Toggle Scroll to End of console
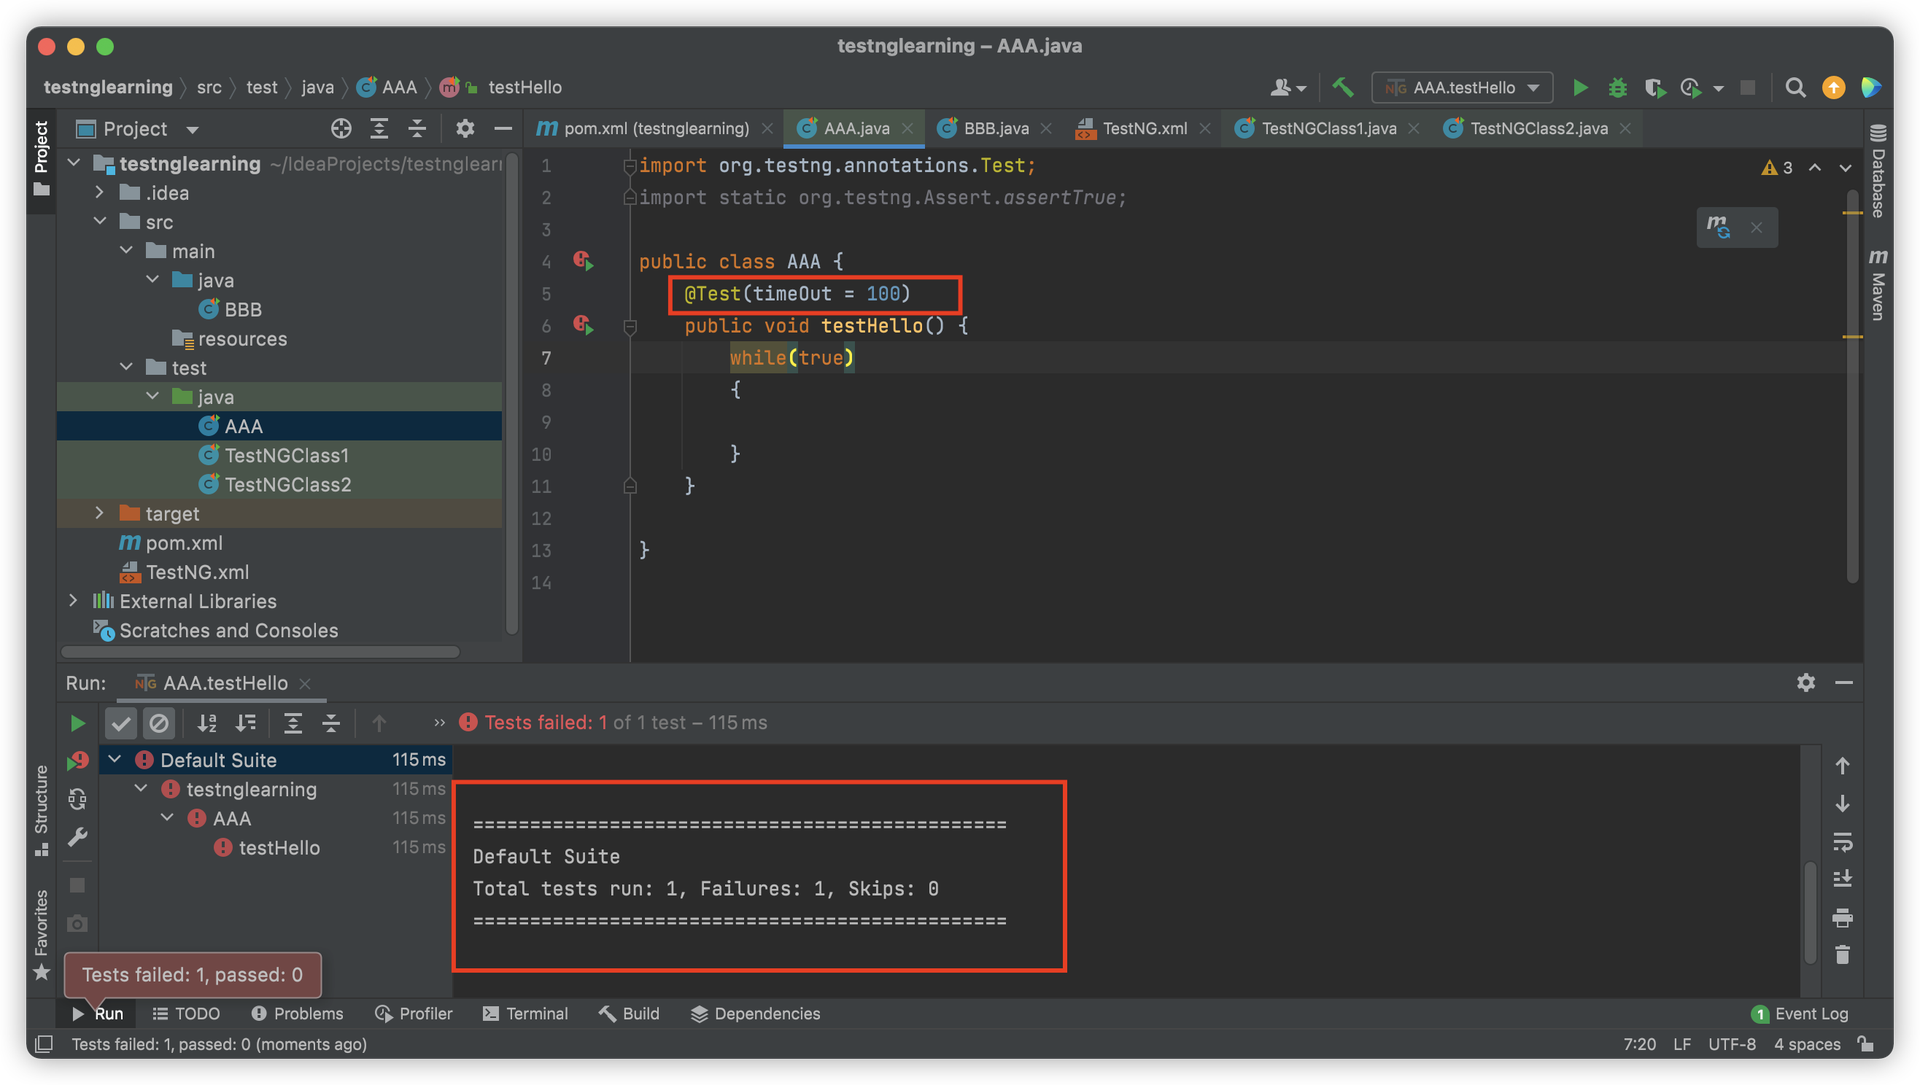 point(1843,879)
